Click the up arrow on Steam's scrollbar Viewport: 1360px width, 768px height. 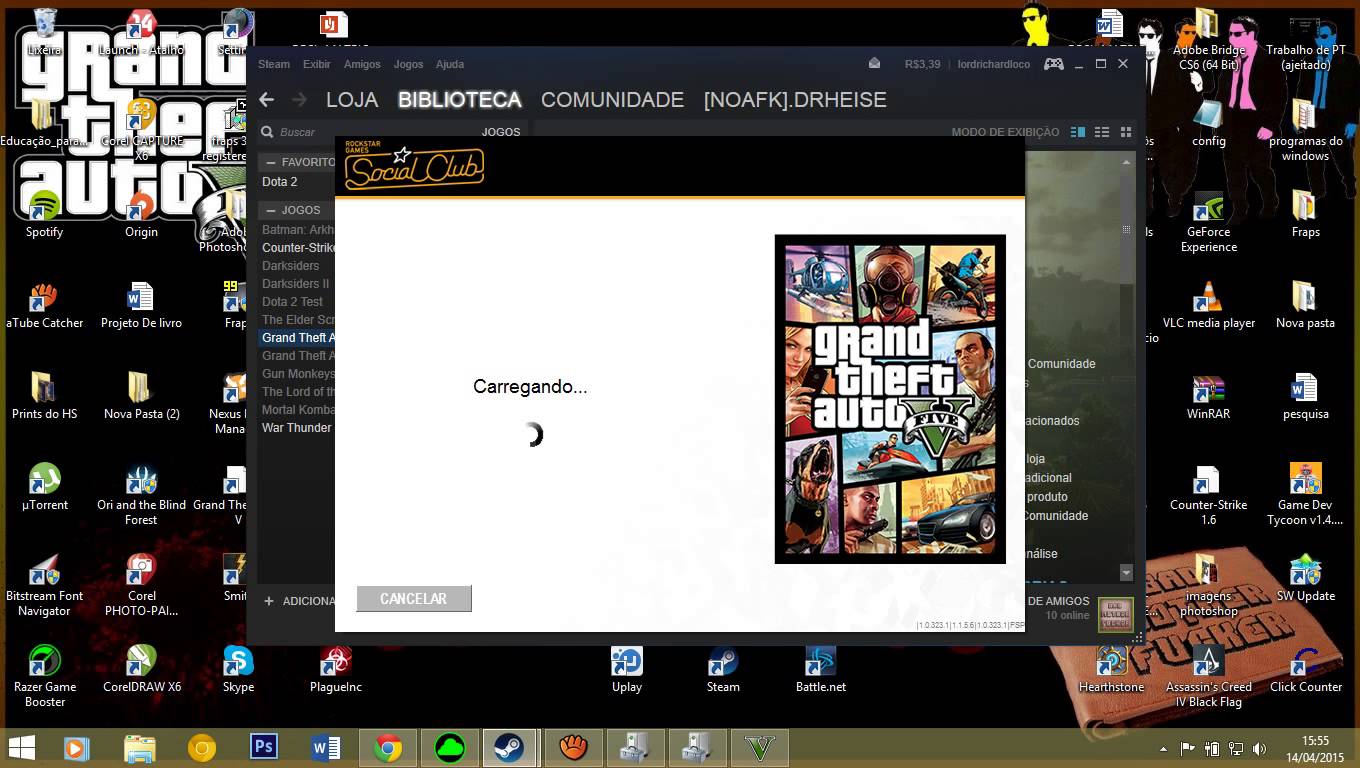click(x=1126, y=161)
